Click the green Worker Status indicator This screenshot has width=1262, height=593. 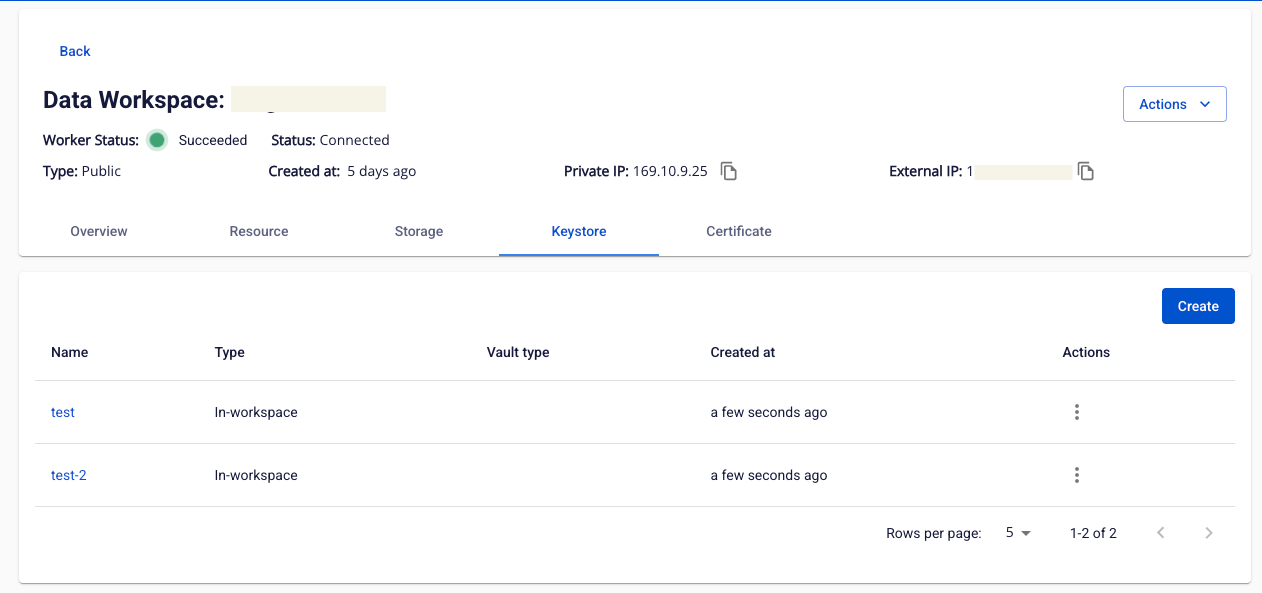point(157,140)
